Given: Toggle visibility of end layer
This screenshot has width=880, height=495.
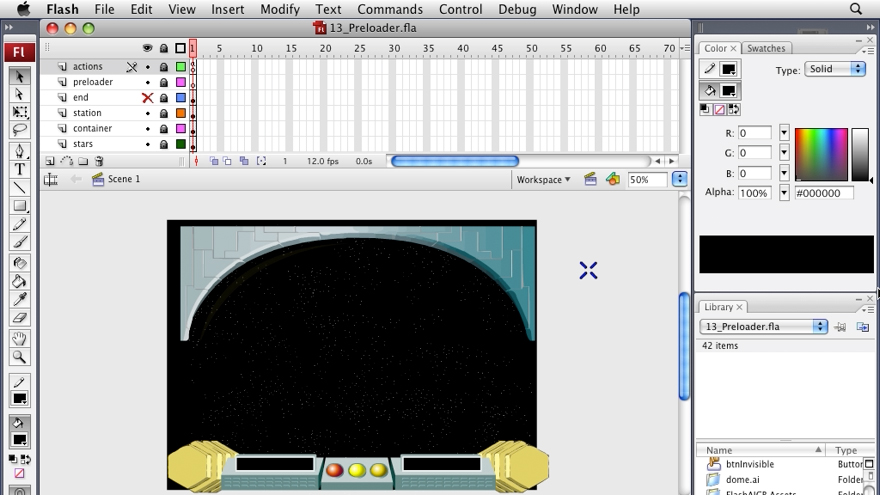Looking at the screenshot, I should (x=148, y=98).
